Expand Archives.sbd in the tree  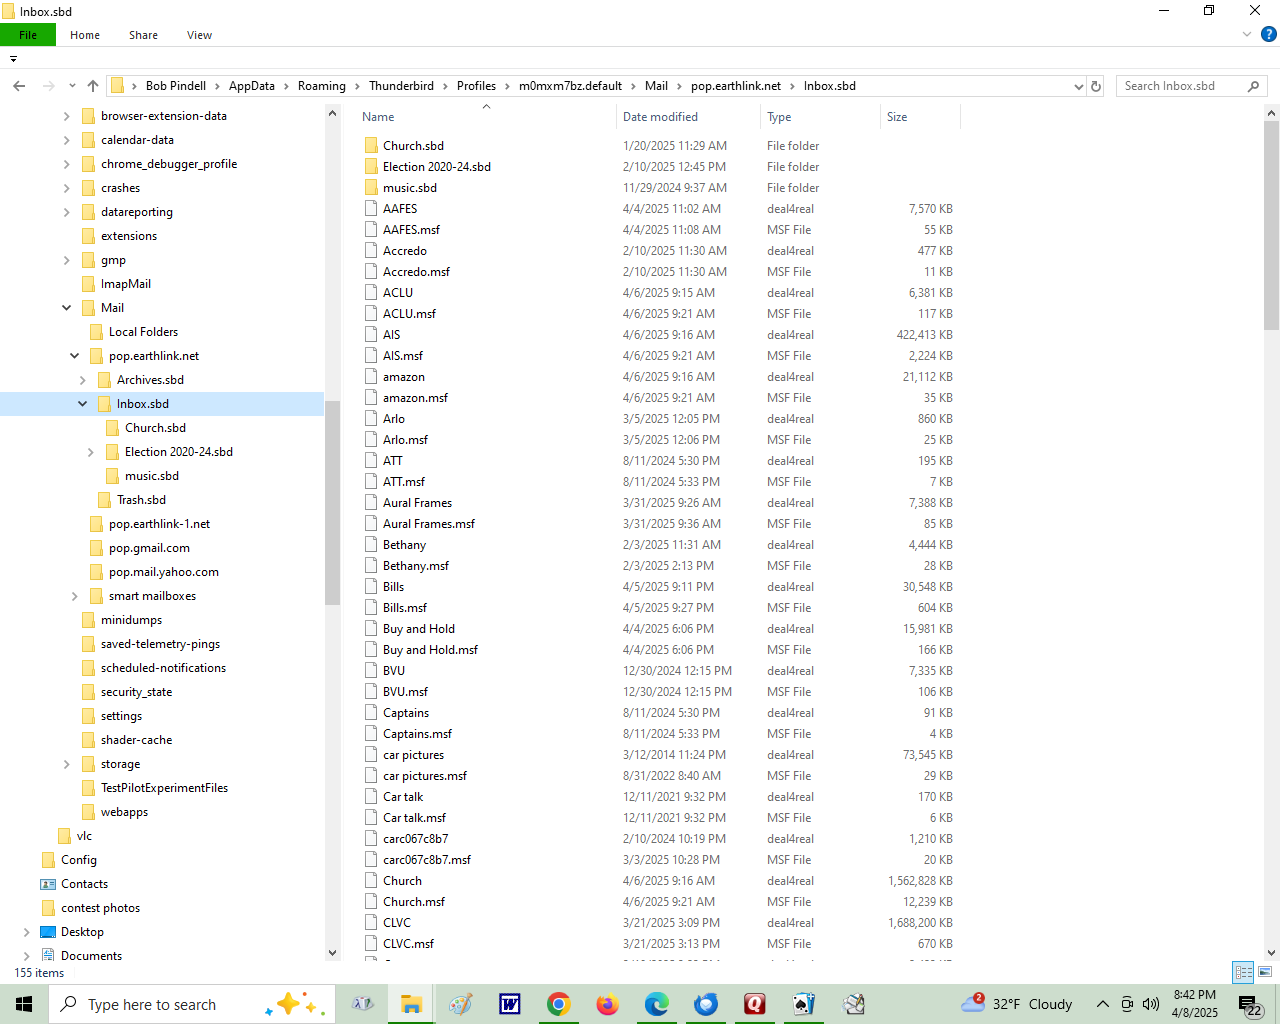pos(83,380)
